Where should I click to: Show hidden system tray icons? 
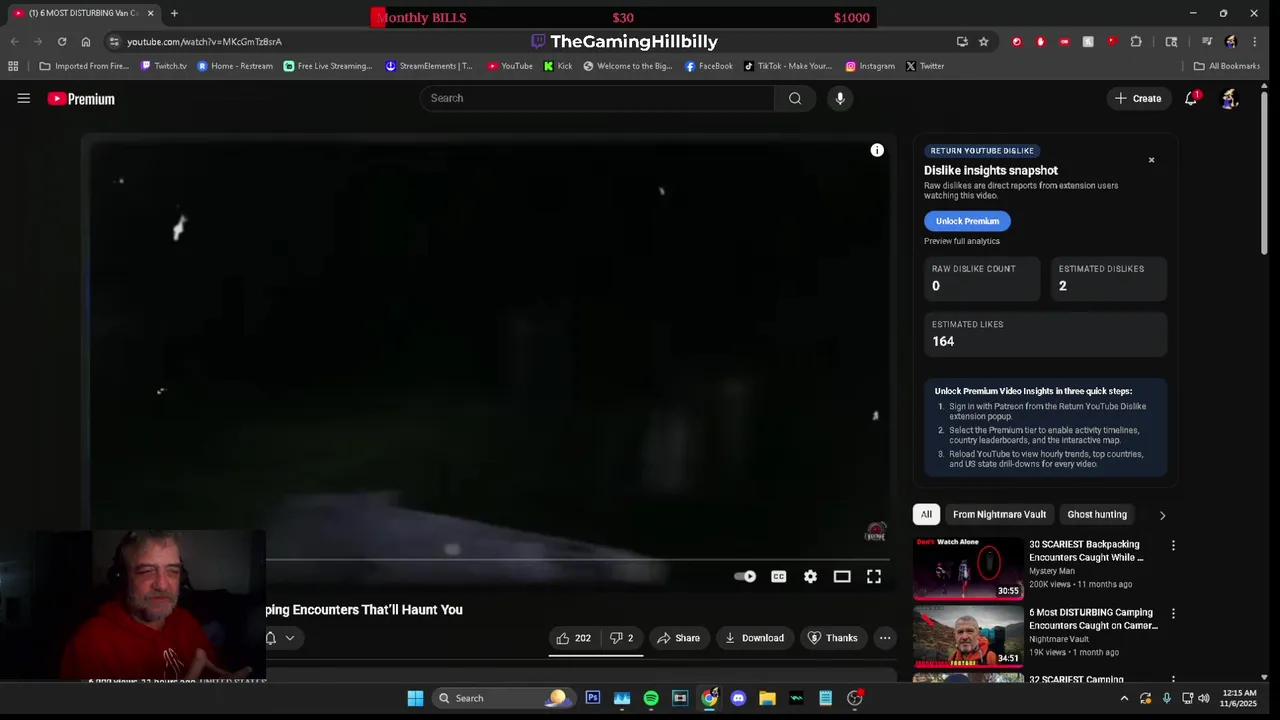(x=1124, y=698)
